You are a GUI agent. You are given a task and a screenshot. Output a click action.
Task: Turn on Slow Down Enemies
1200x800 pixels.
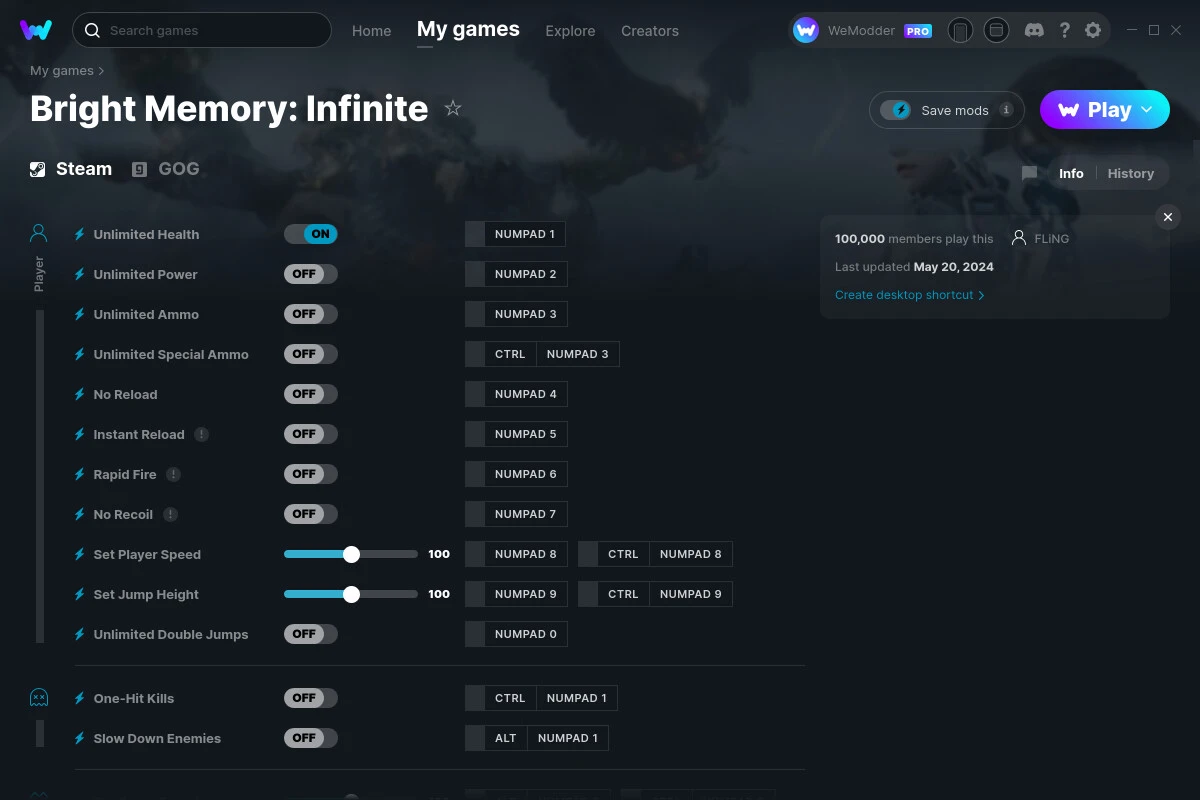pyautogui.click(x=310, y=737)
